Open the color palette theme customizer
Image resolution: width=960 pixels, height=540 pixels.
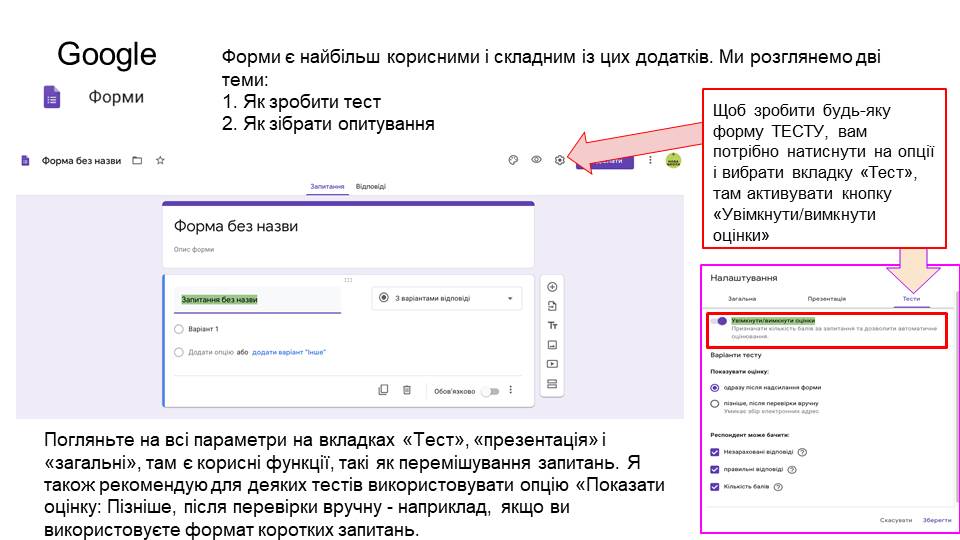(512, 160)
